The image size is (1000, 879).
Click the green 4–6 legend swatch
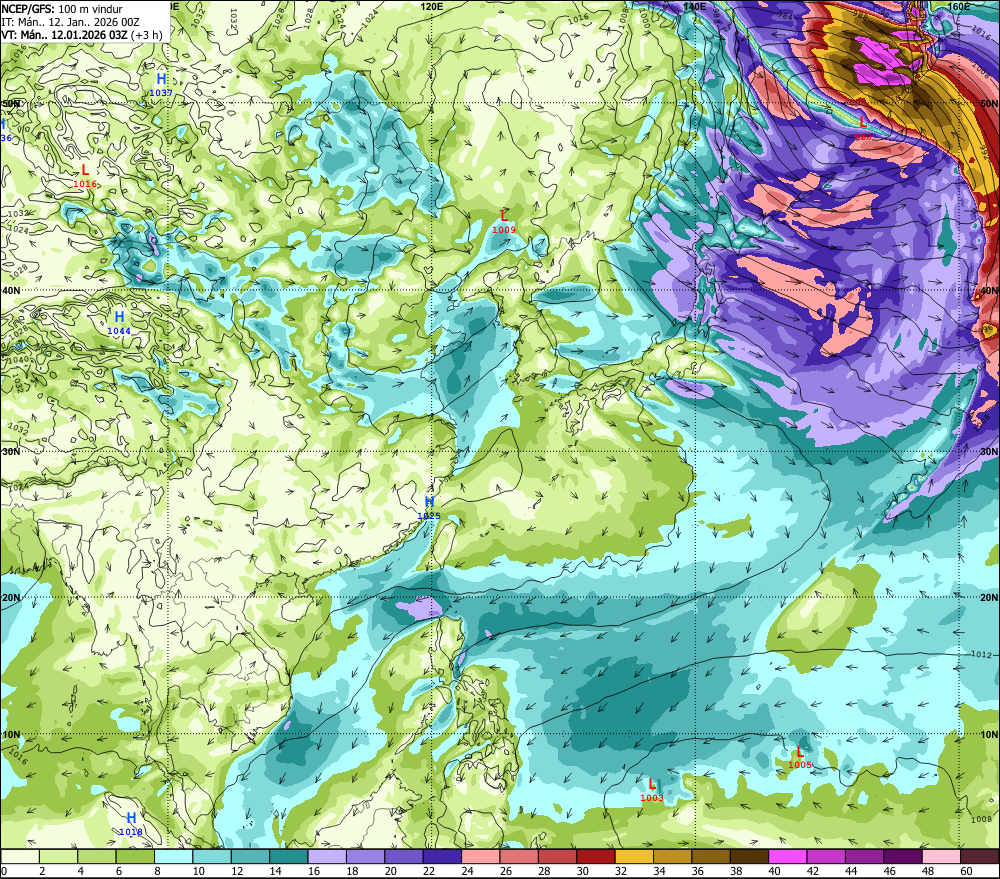click(97, 856)
